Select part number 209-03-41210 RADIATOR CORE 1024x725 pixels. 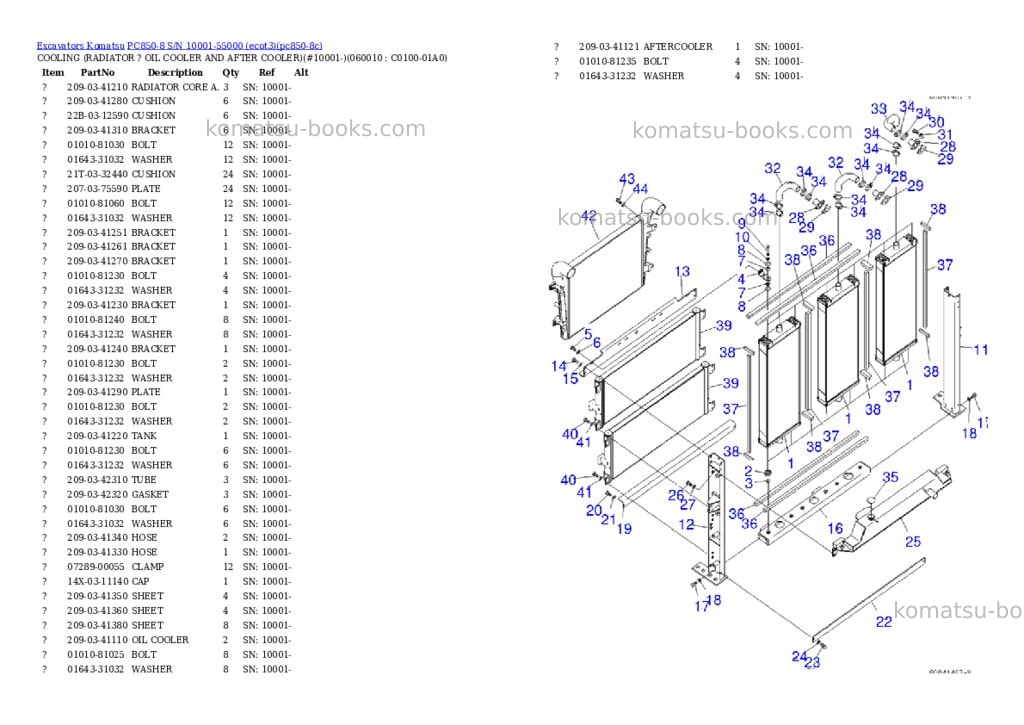[x=97, y=87]
